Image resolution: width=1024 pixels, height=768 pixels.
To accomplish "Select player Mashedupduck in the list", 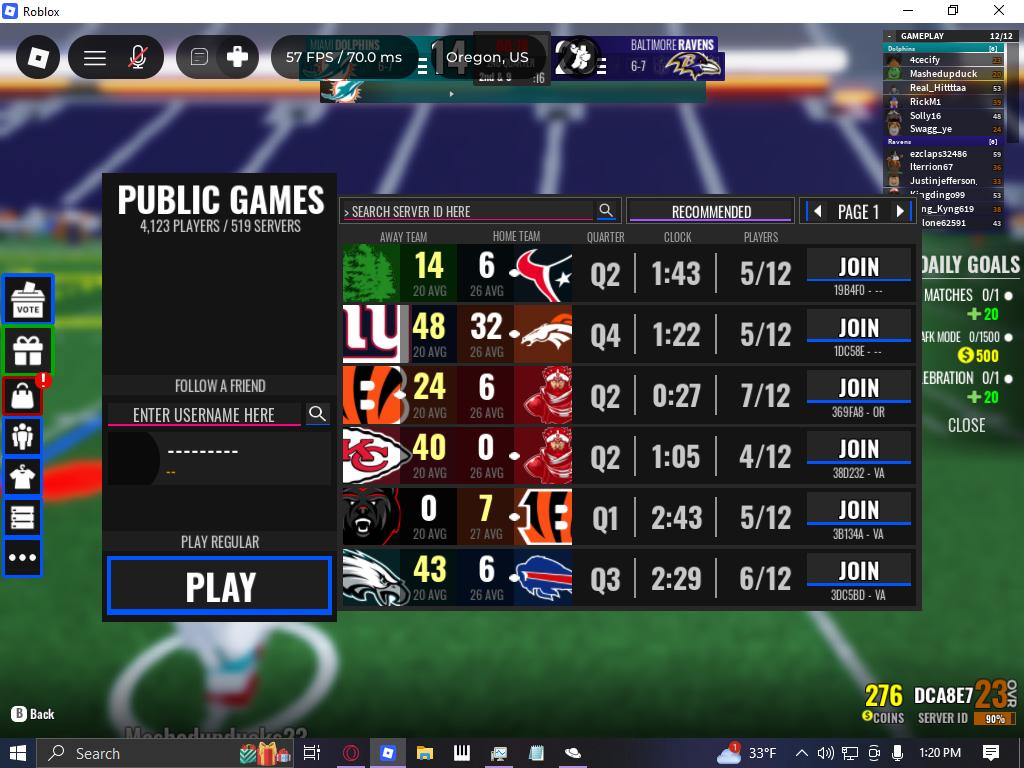I will (944, 74).
